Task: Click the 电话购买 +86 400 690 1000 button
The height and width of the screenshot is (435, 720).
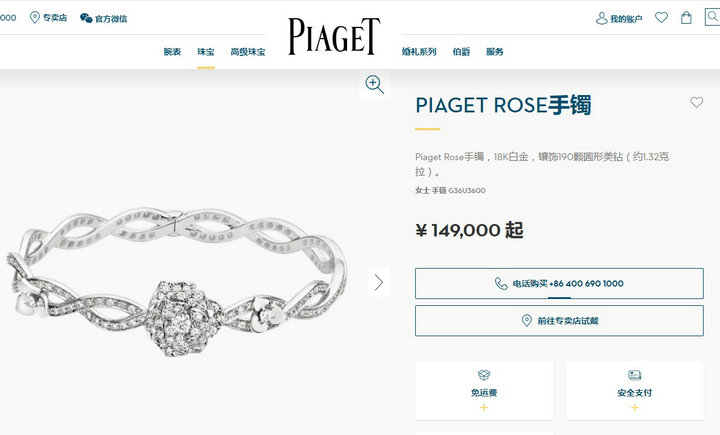Action: tap(559, 283)
